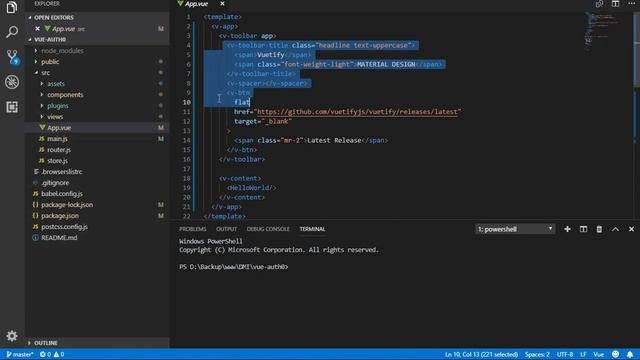Open package.json file
Viewport: 640px width, 360px height.
[60, 216]
